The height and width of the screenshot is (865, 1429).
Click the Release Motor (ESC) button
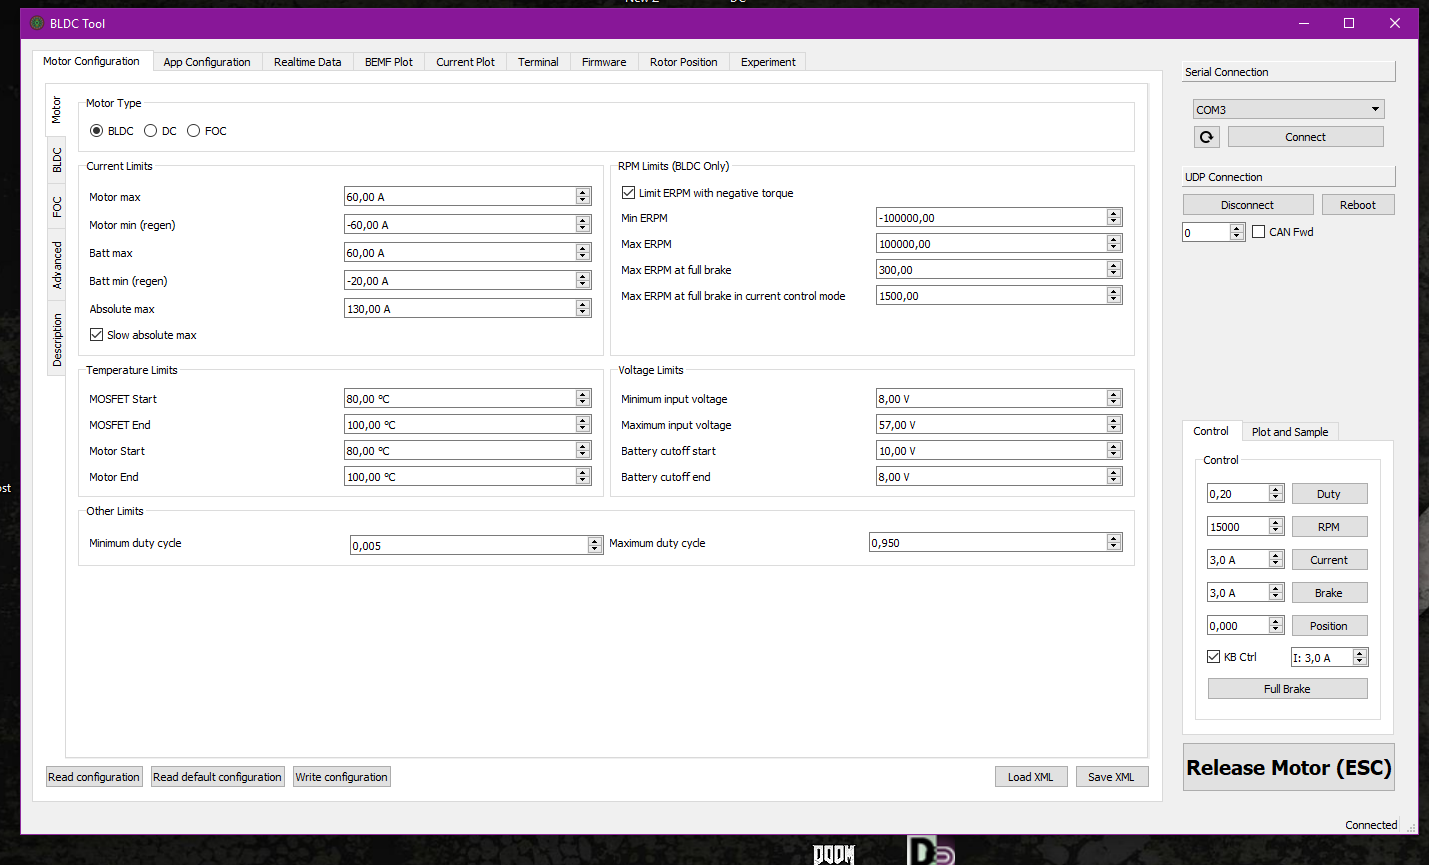pyautogui.click(x=1289, y=767)
